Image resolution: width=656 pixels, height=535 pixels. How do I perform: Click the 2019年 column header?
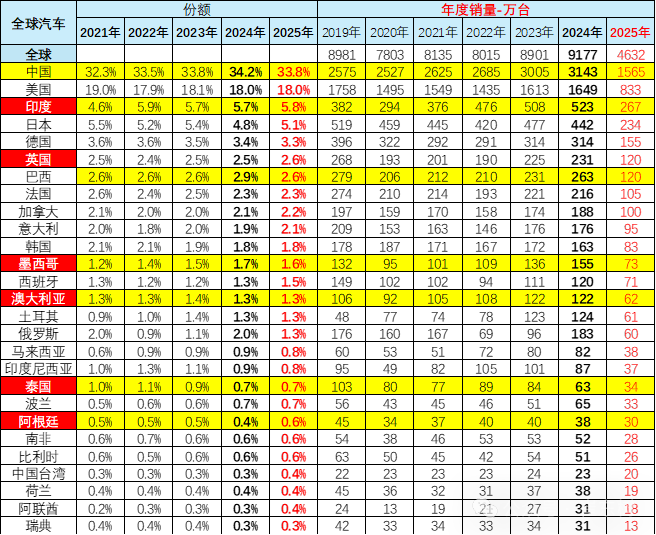click(342, 32)
